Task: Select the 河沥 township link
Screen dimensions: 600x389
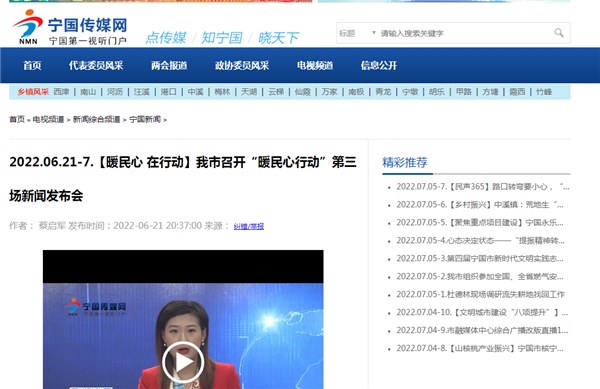Action: coord(115,92)
